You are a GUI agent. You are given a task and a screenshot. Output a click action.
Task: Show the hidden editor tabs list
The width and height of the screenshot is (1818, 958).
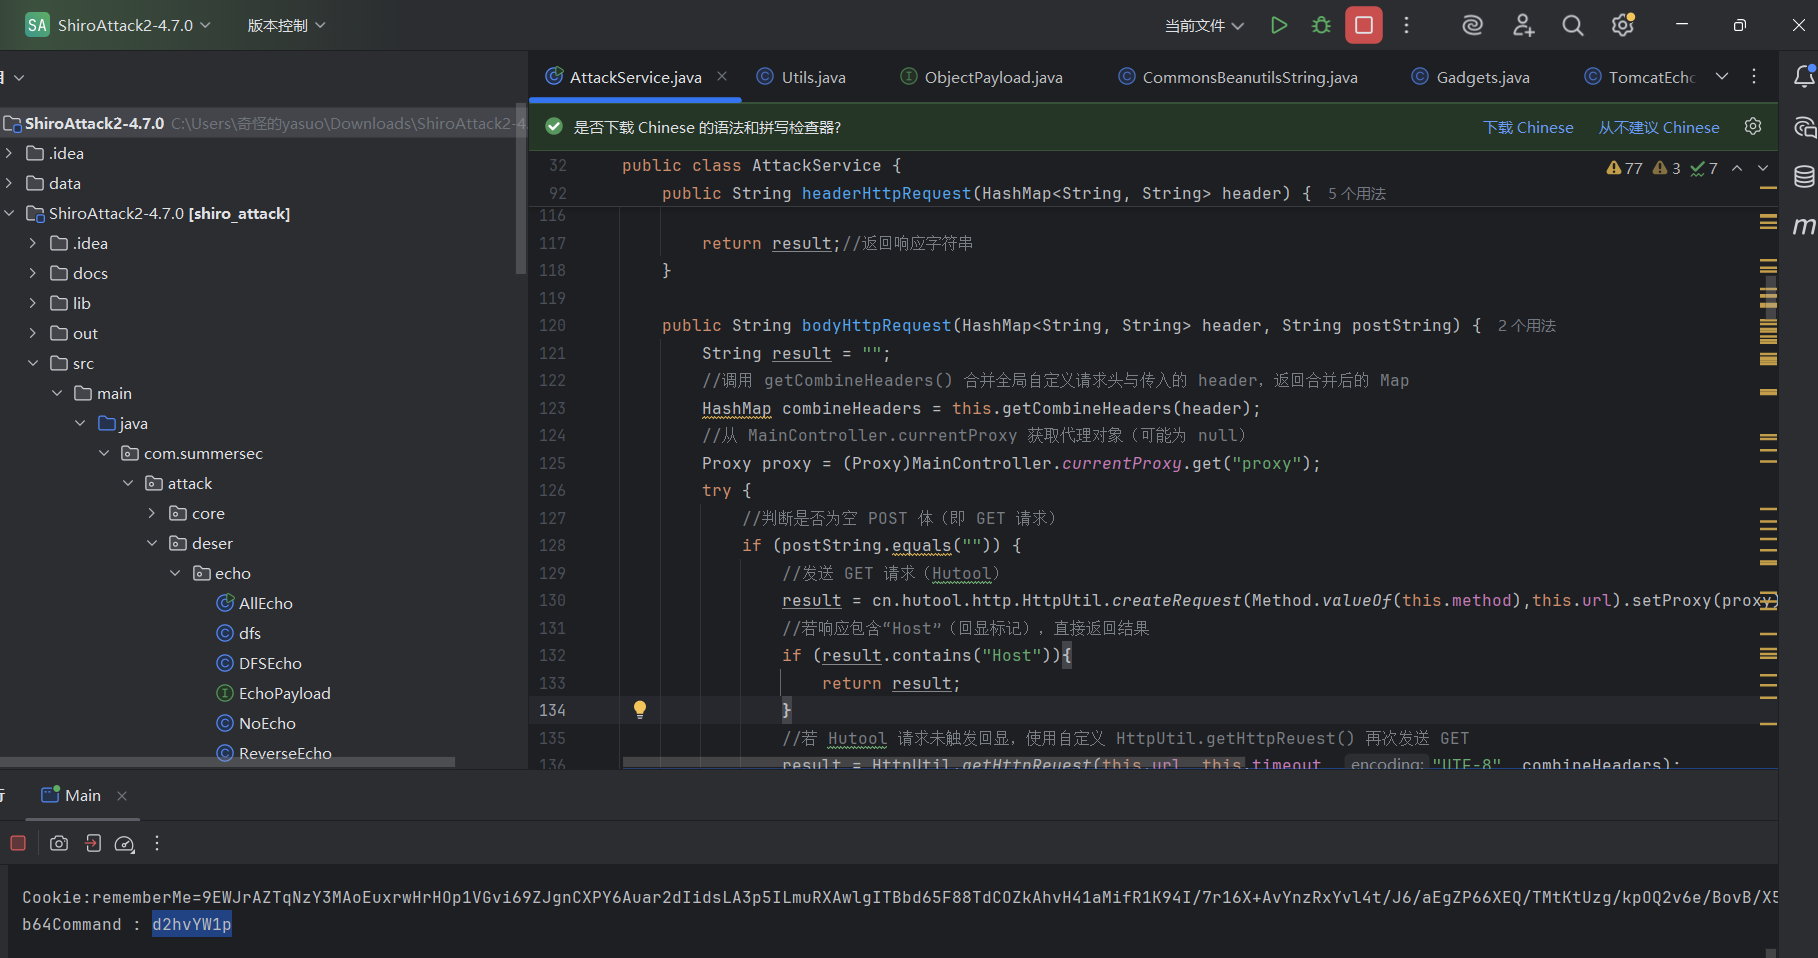1721,77
